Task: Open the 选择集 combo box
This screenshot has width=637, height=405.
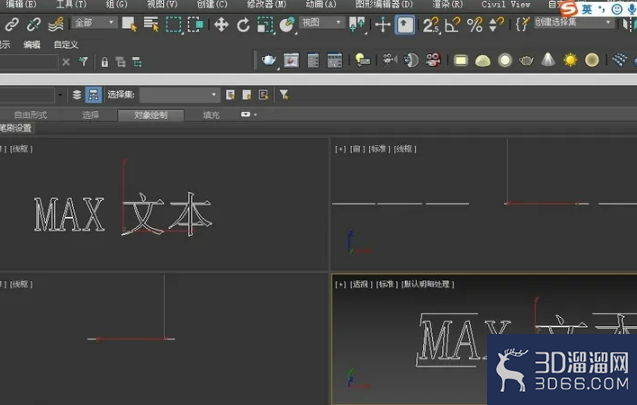Action: pos(180,95)
